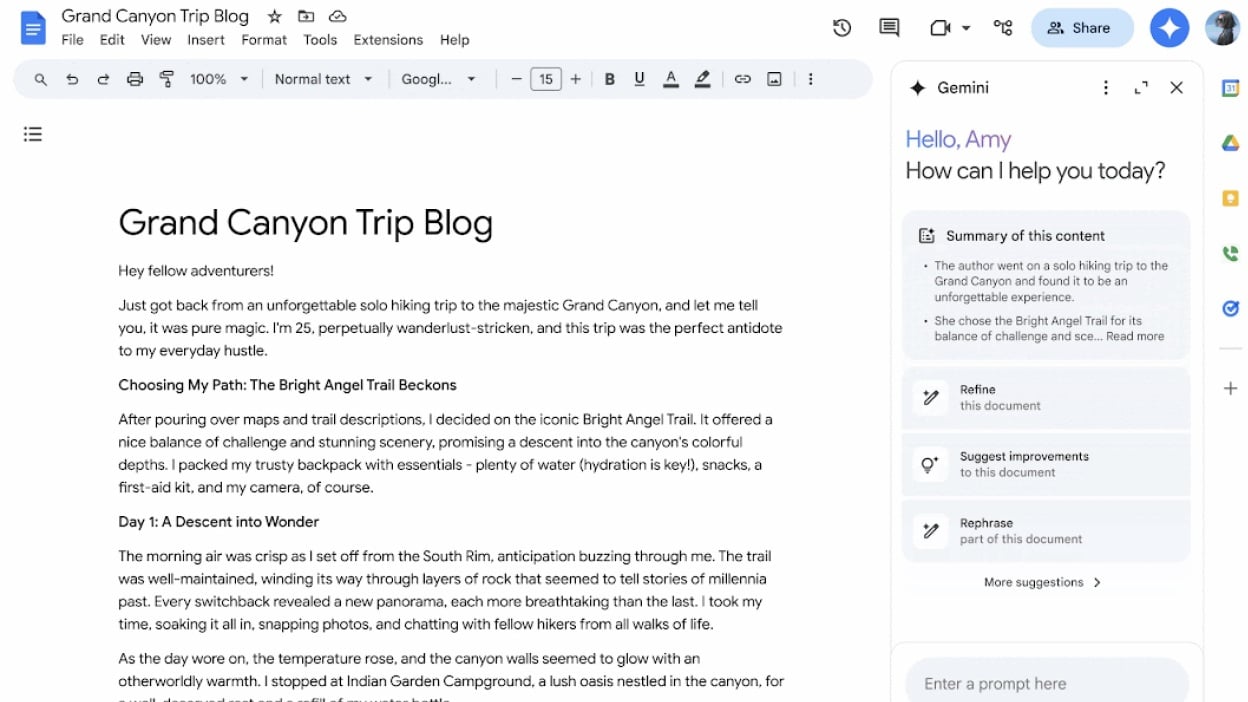1248x702 pixels.
Task: Show document outline icon
Action: click(33, 134)
